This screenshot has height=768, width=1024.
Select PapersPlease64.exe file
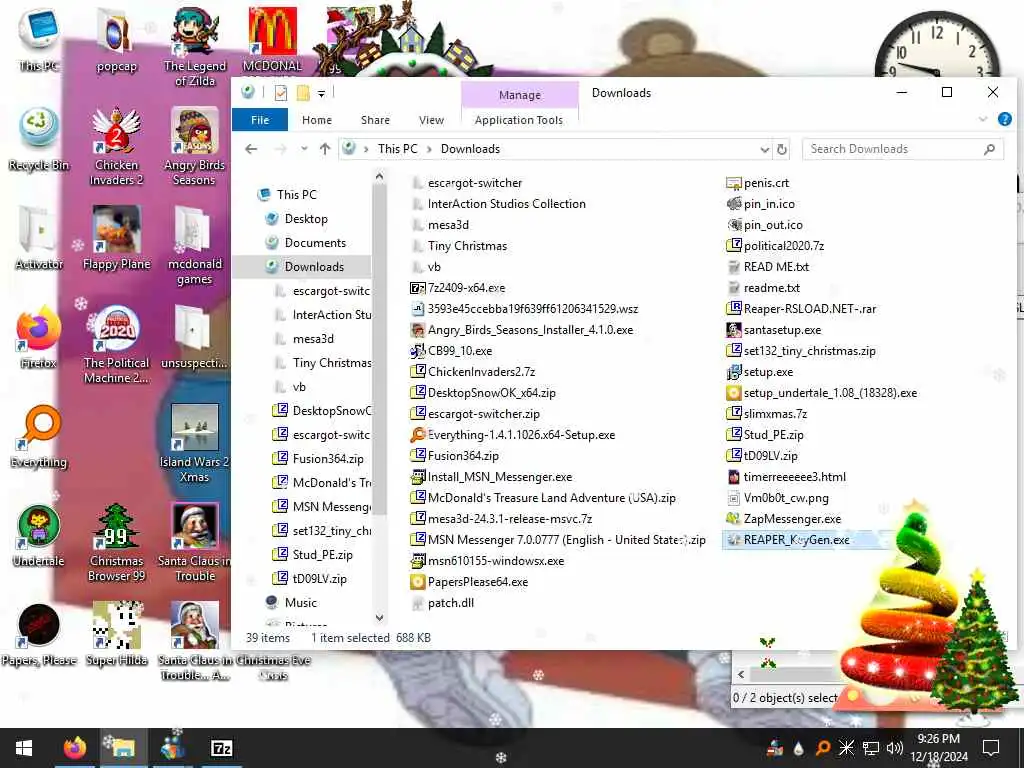coord(478,582)
